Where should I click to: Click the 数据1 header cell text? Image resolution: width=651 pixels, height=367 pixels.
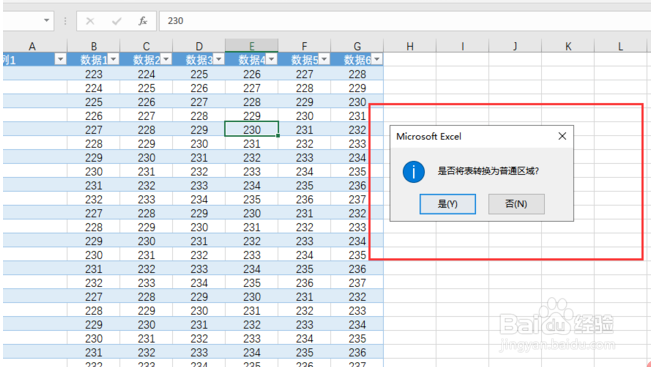[x=93, y=60]
